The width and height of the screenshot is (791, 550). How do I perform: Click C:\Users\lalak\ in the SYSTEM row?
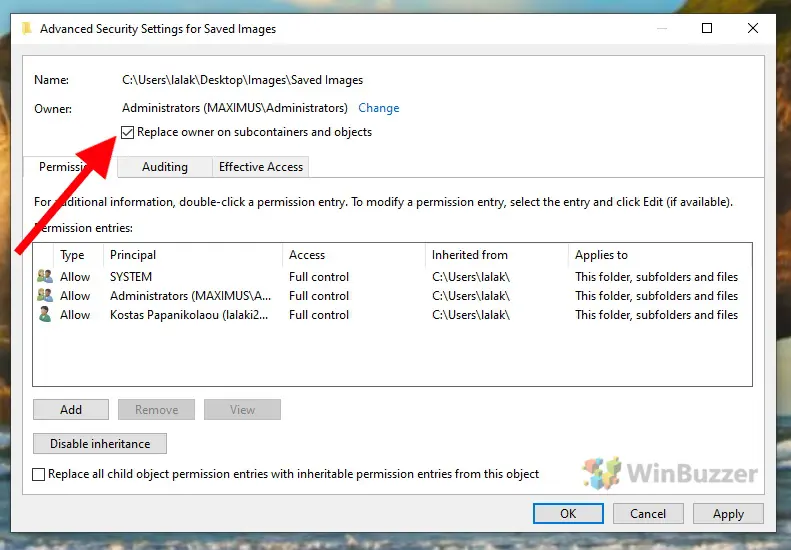coord(471,277)
